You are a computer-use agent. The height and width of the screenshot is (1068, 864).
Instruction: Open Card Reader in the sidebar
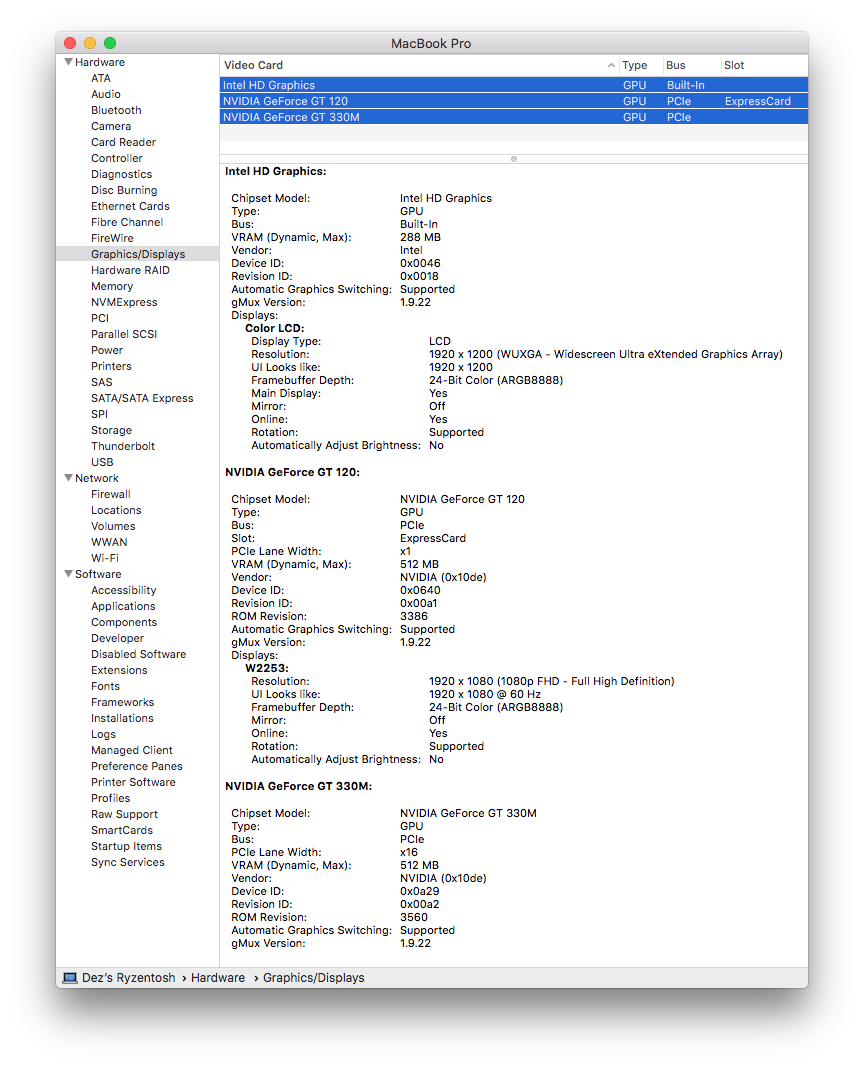click(123, 142)
